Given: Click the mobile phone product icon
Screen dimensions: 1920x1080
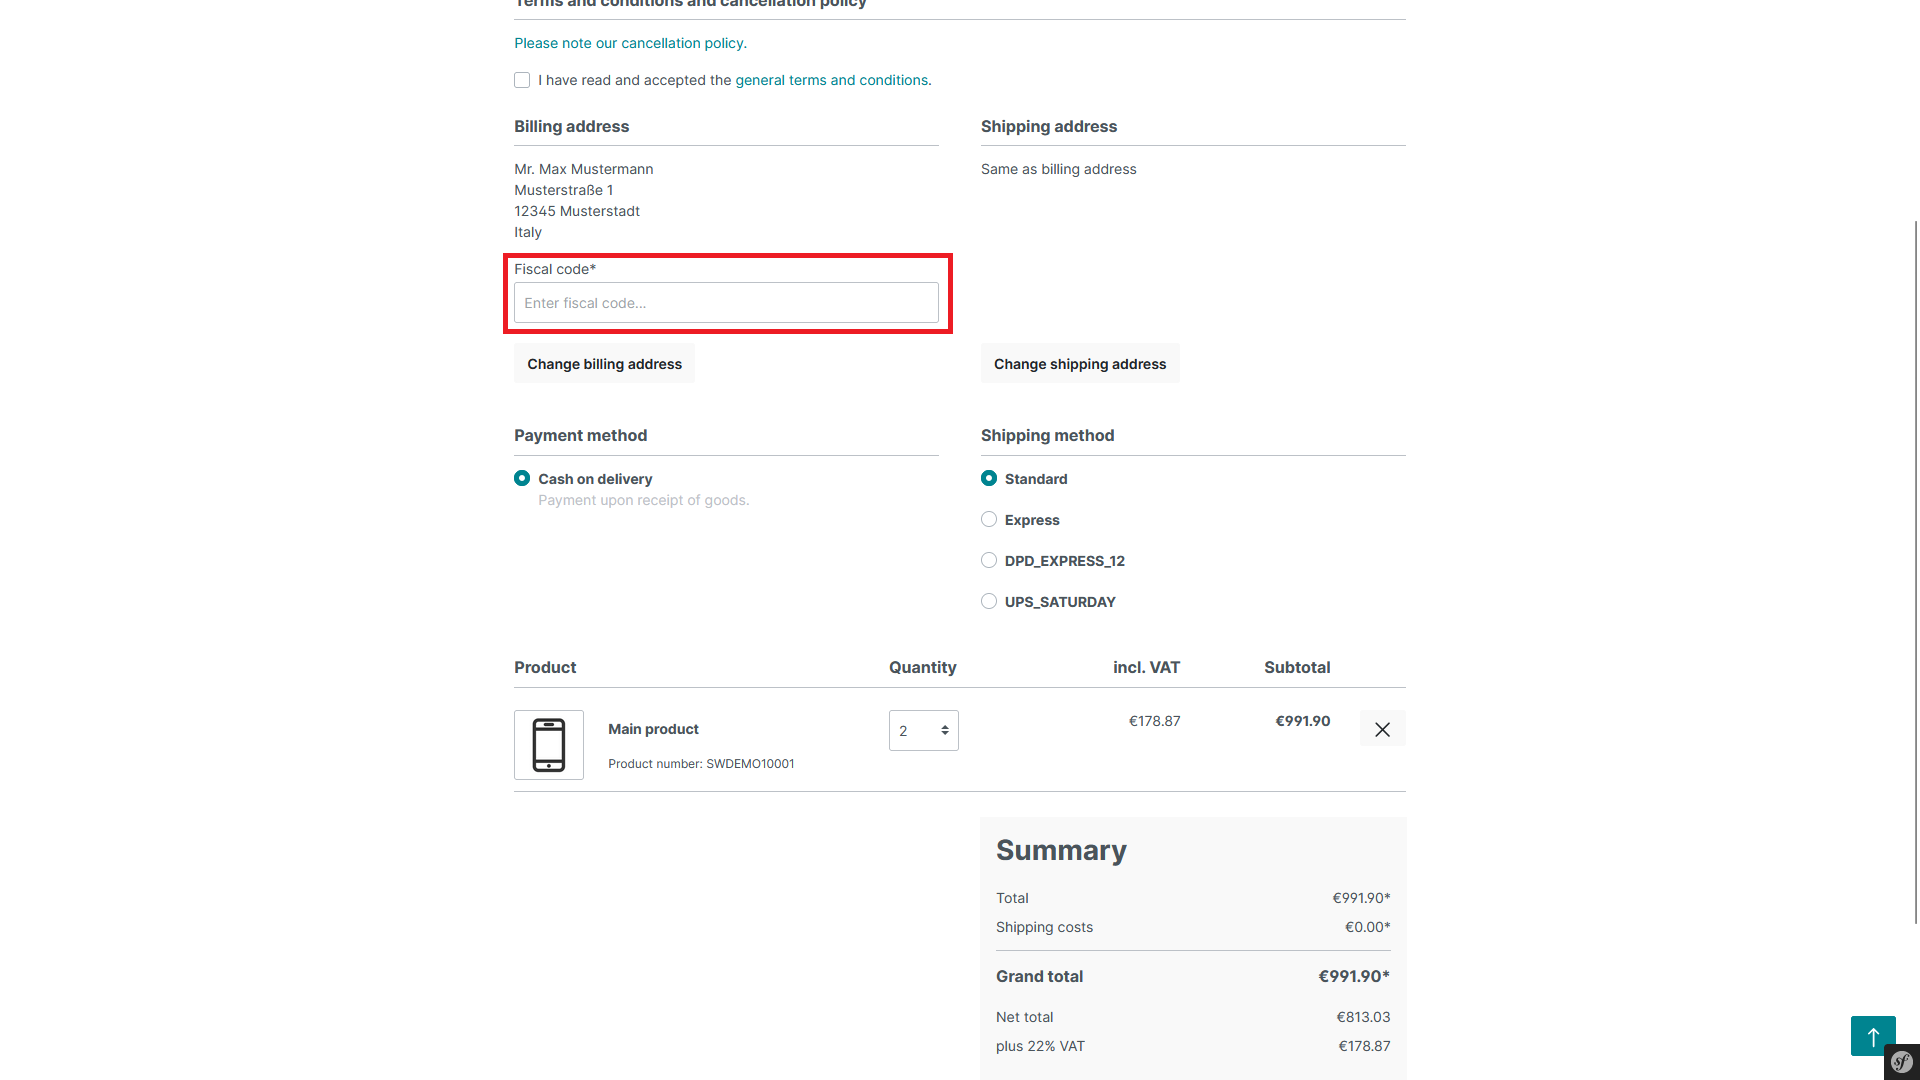Looking at the screenshot, I should (x=547, y=744).
